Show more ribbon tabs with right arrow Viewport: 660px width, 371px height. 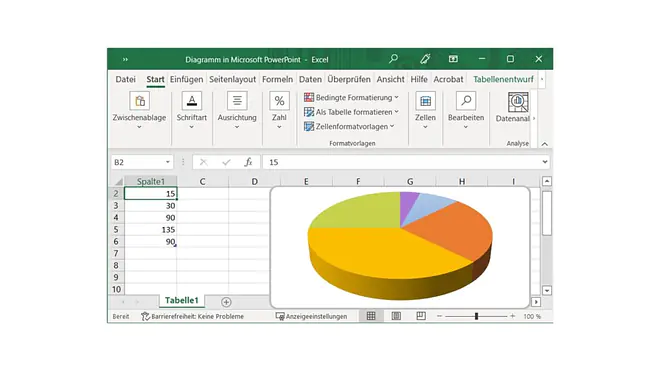click(542, 79)
